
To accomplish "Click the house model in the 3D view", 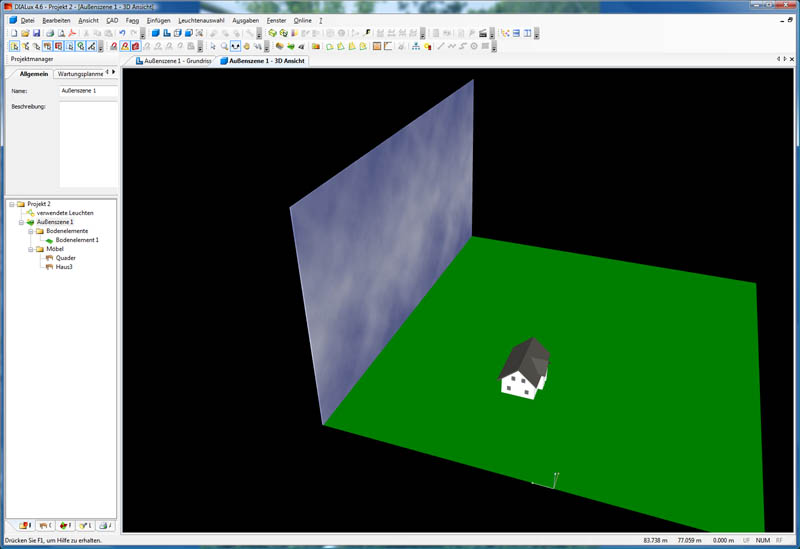I will tap(524, 368).
